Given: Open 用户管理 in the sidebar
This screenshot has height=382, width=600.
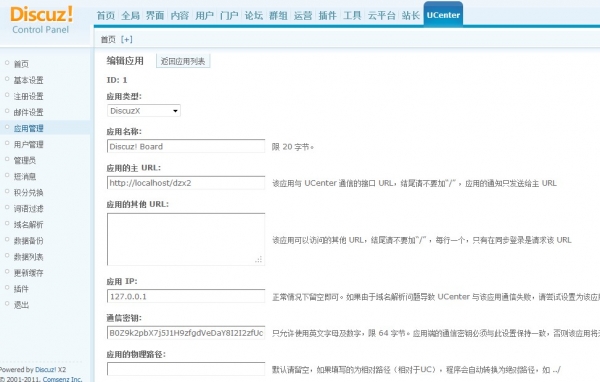Looking at the screenshot, I should pos(28,144).
